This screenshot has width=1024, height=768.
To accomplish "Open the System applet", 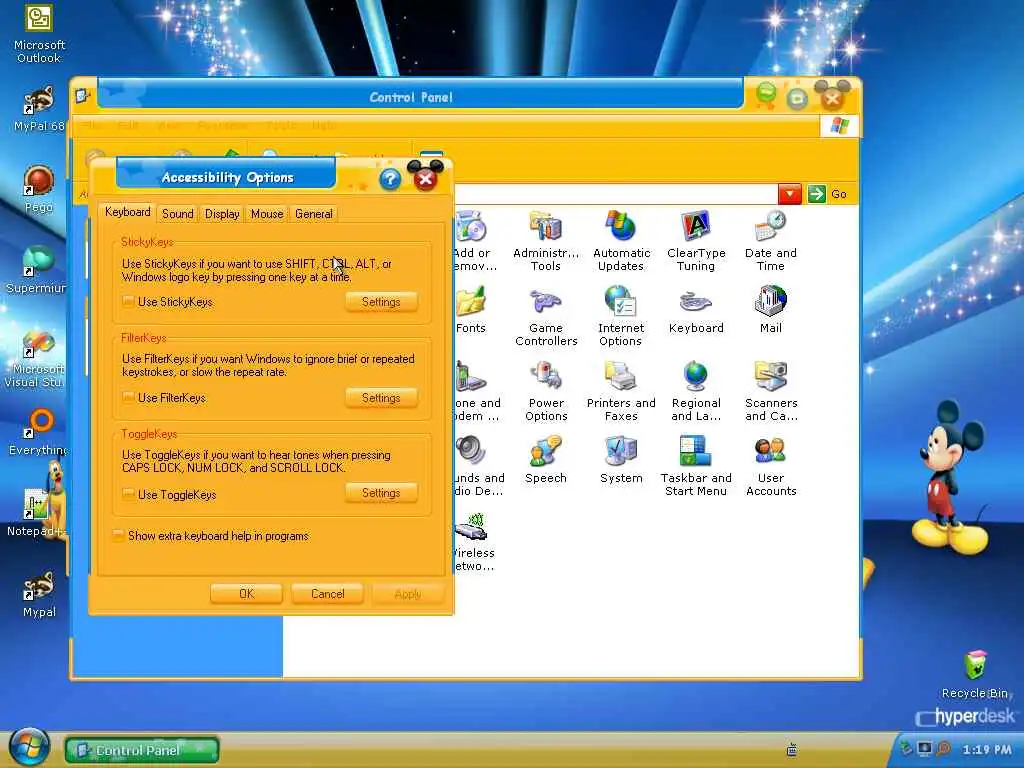I will click(x=621, y=460).
